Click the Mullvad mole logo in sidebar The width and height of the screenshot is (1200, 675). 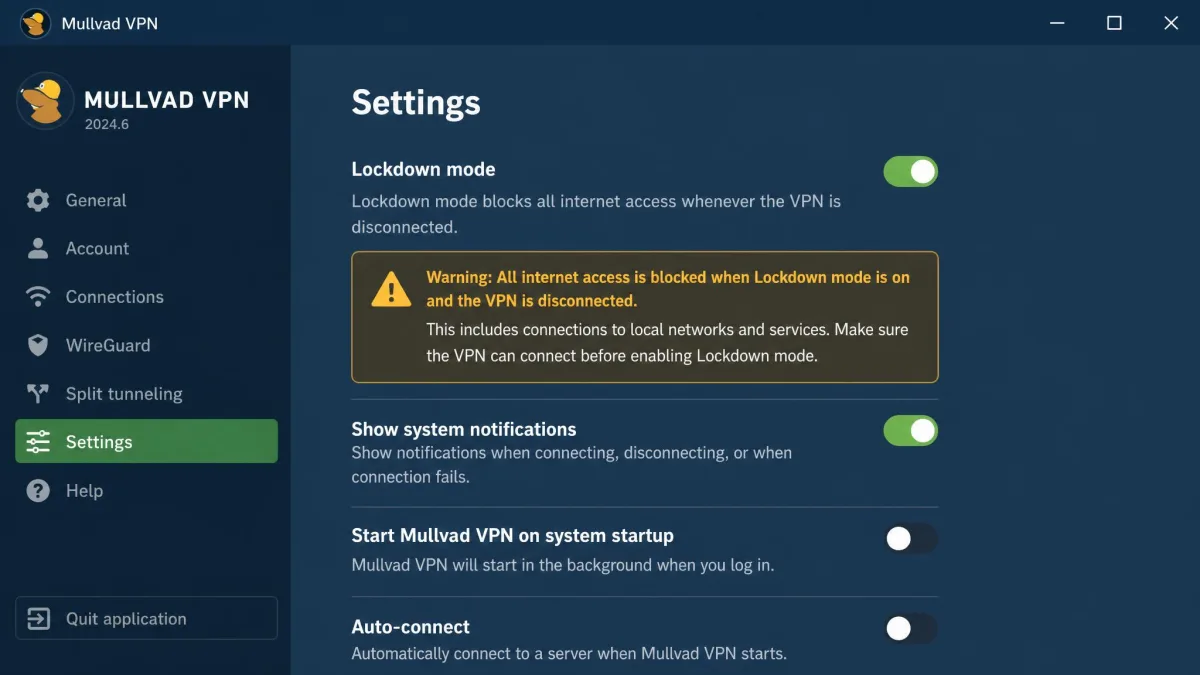[45, 101]
